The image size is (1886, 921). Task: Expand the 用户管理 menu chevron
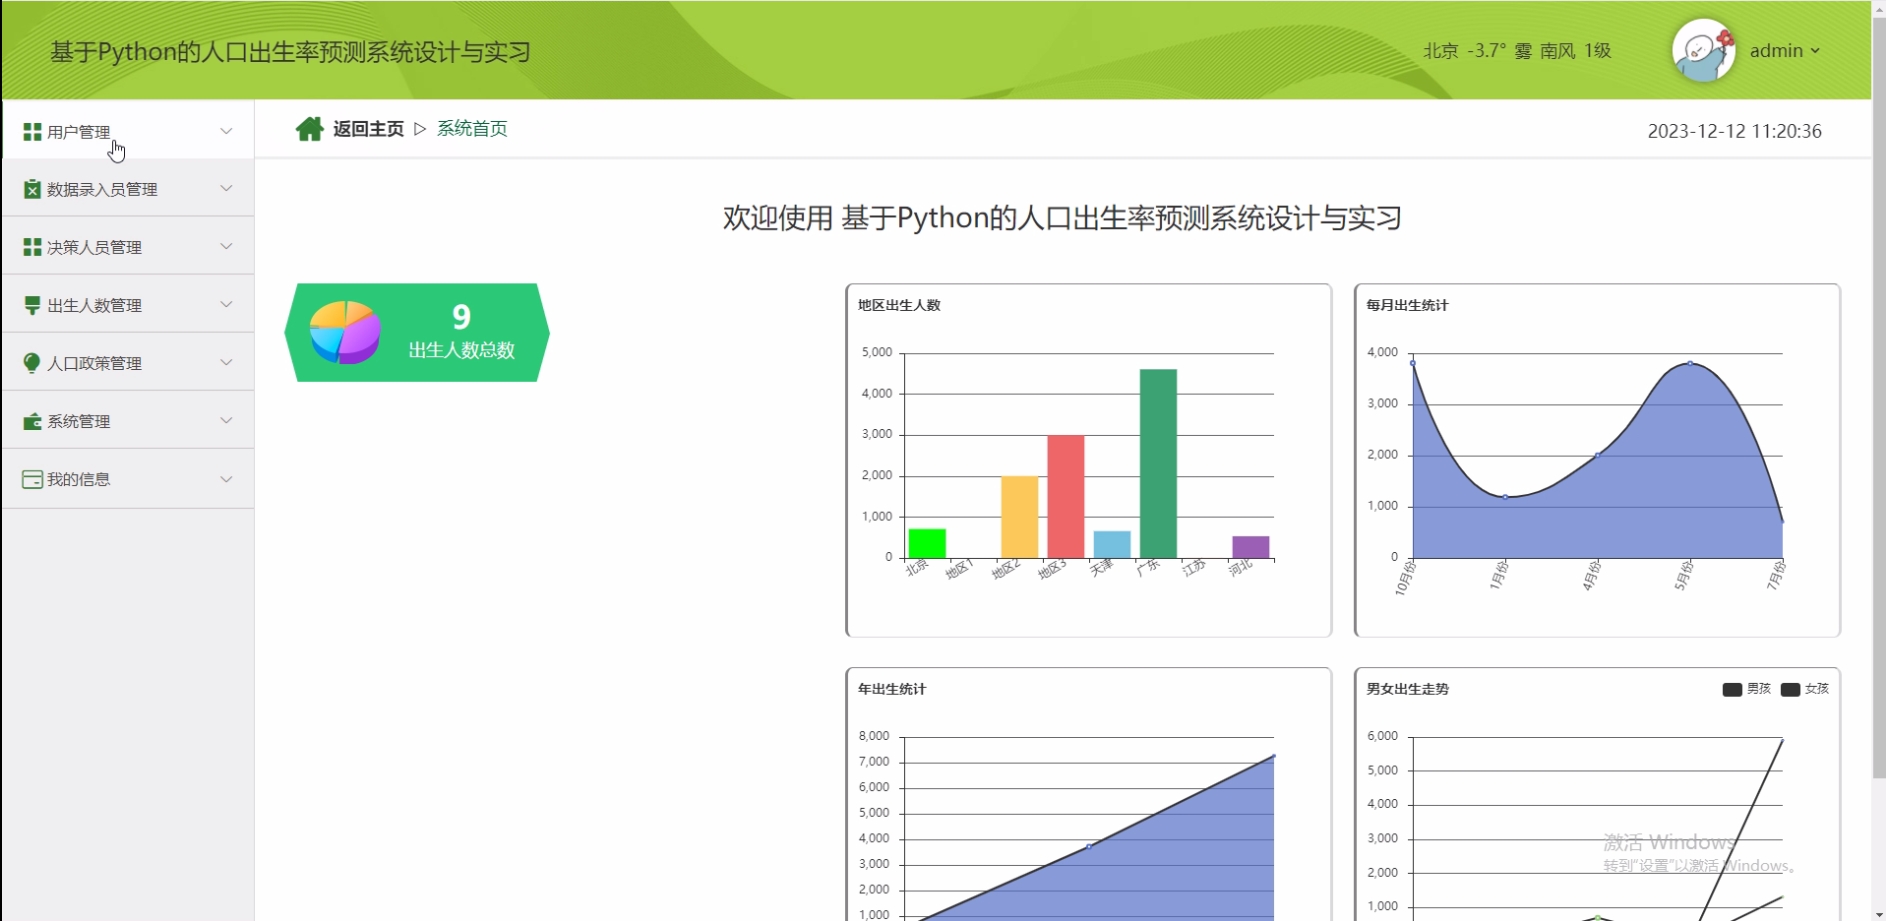(227, 131)
